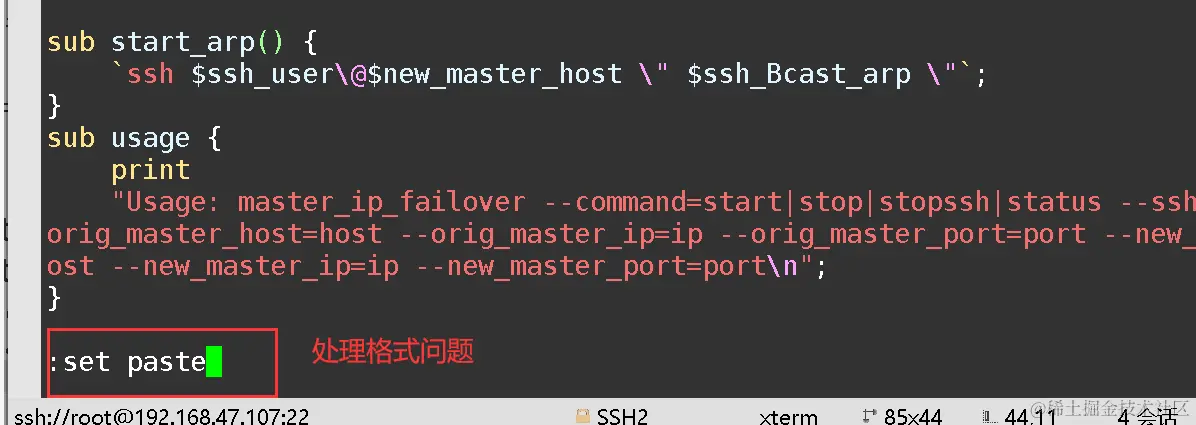Click the SSH2 protocol label
The height and width of the screenshot is (425, 1196).
tap(622, 417)
